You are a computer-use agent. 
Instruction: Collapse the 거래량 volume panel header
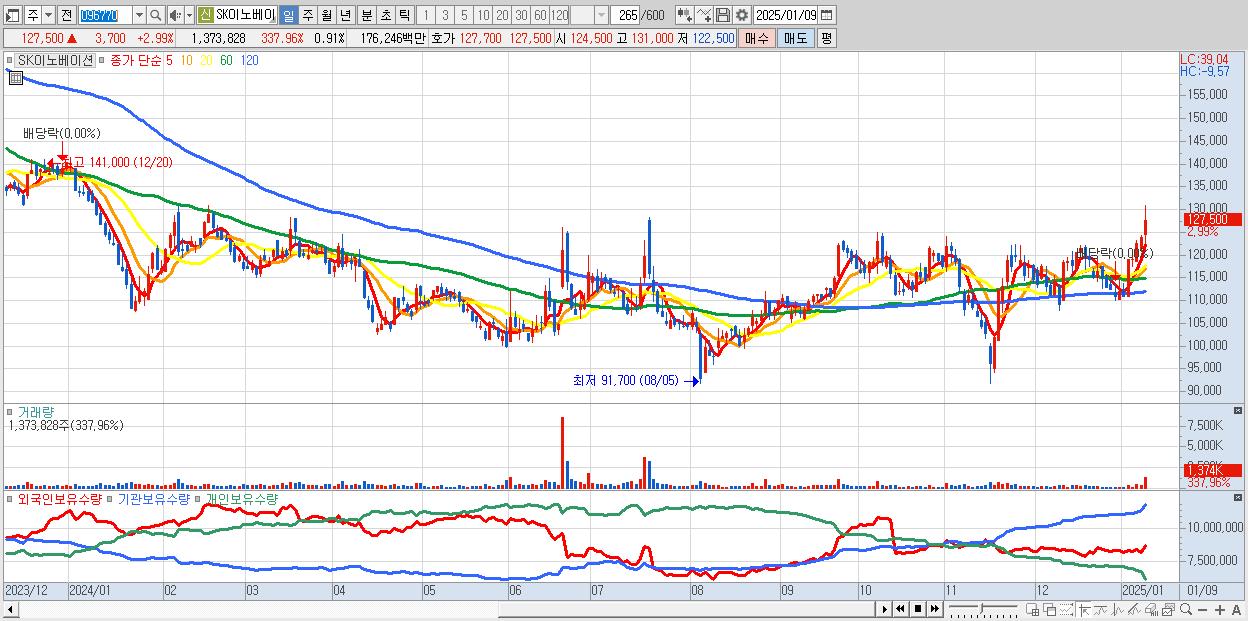11,412
